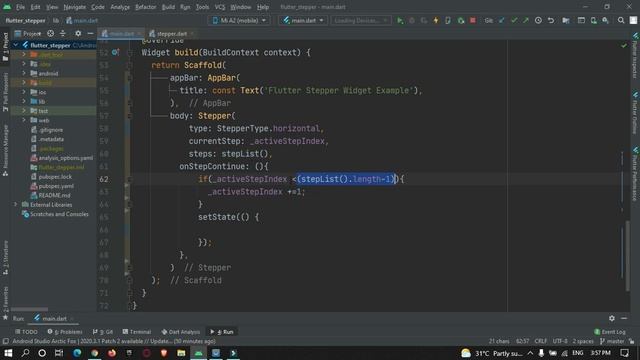Open TODO tool window
The height and width of the screenshot is (360, 640).
27,332
